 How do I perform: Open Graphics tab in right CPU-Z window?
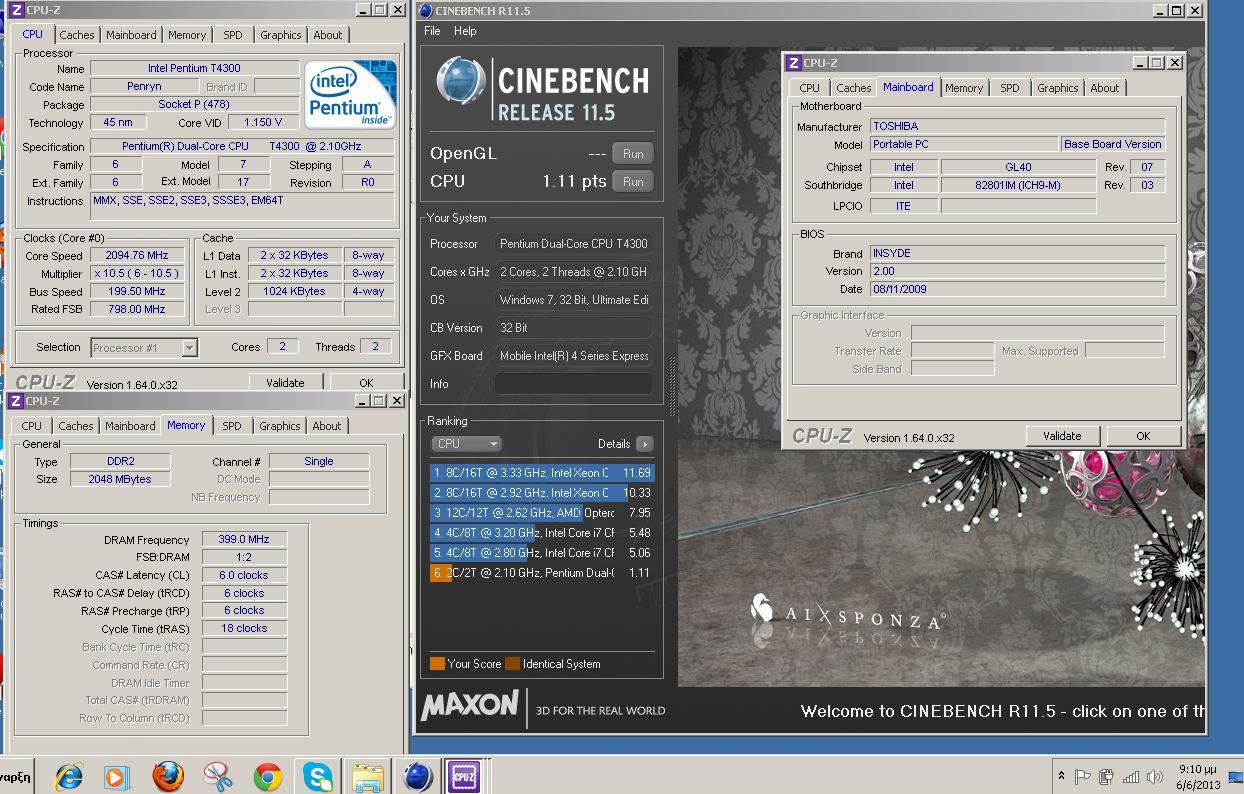tap(1058, 87)
